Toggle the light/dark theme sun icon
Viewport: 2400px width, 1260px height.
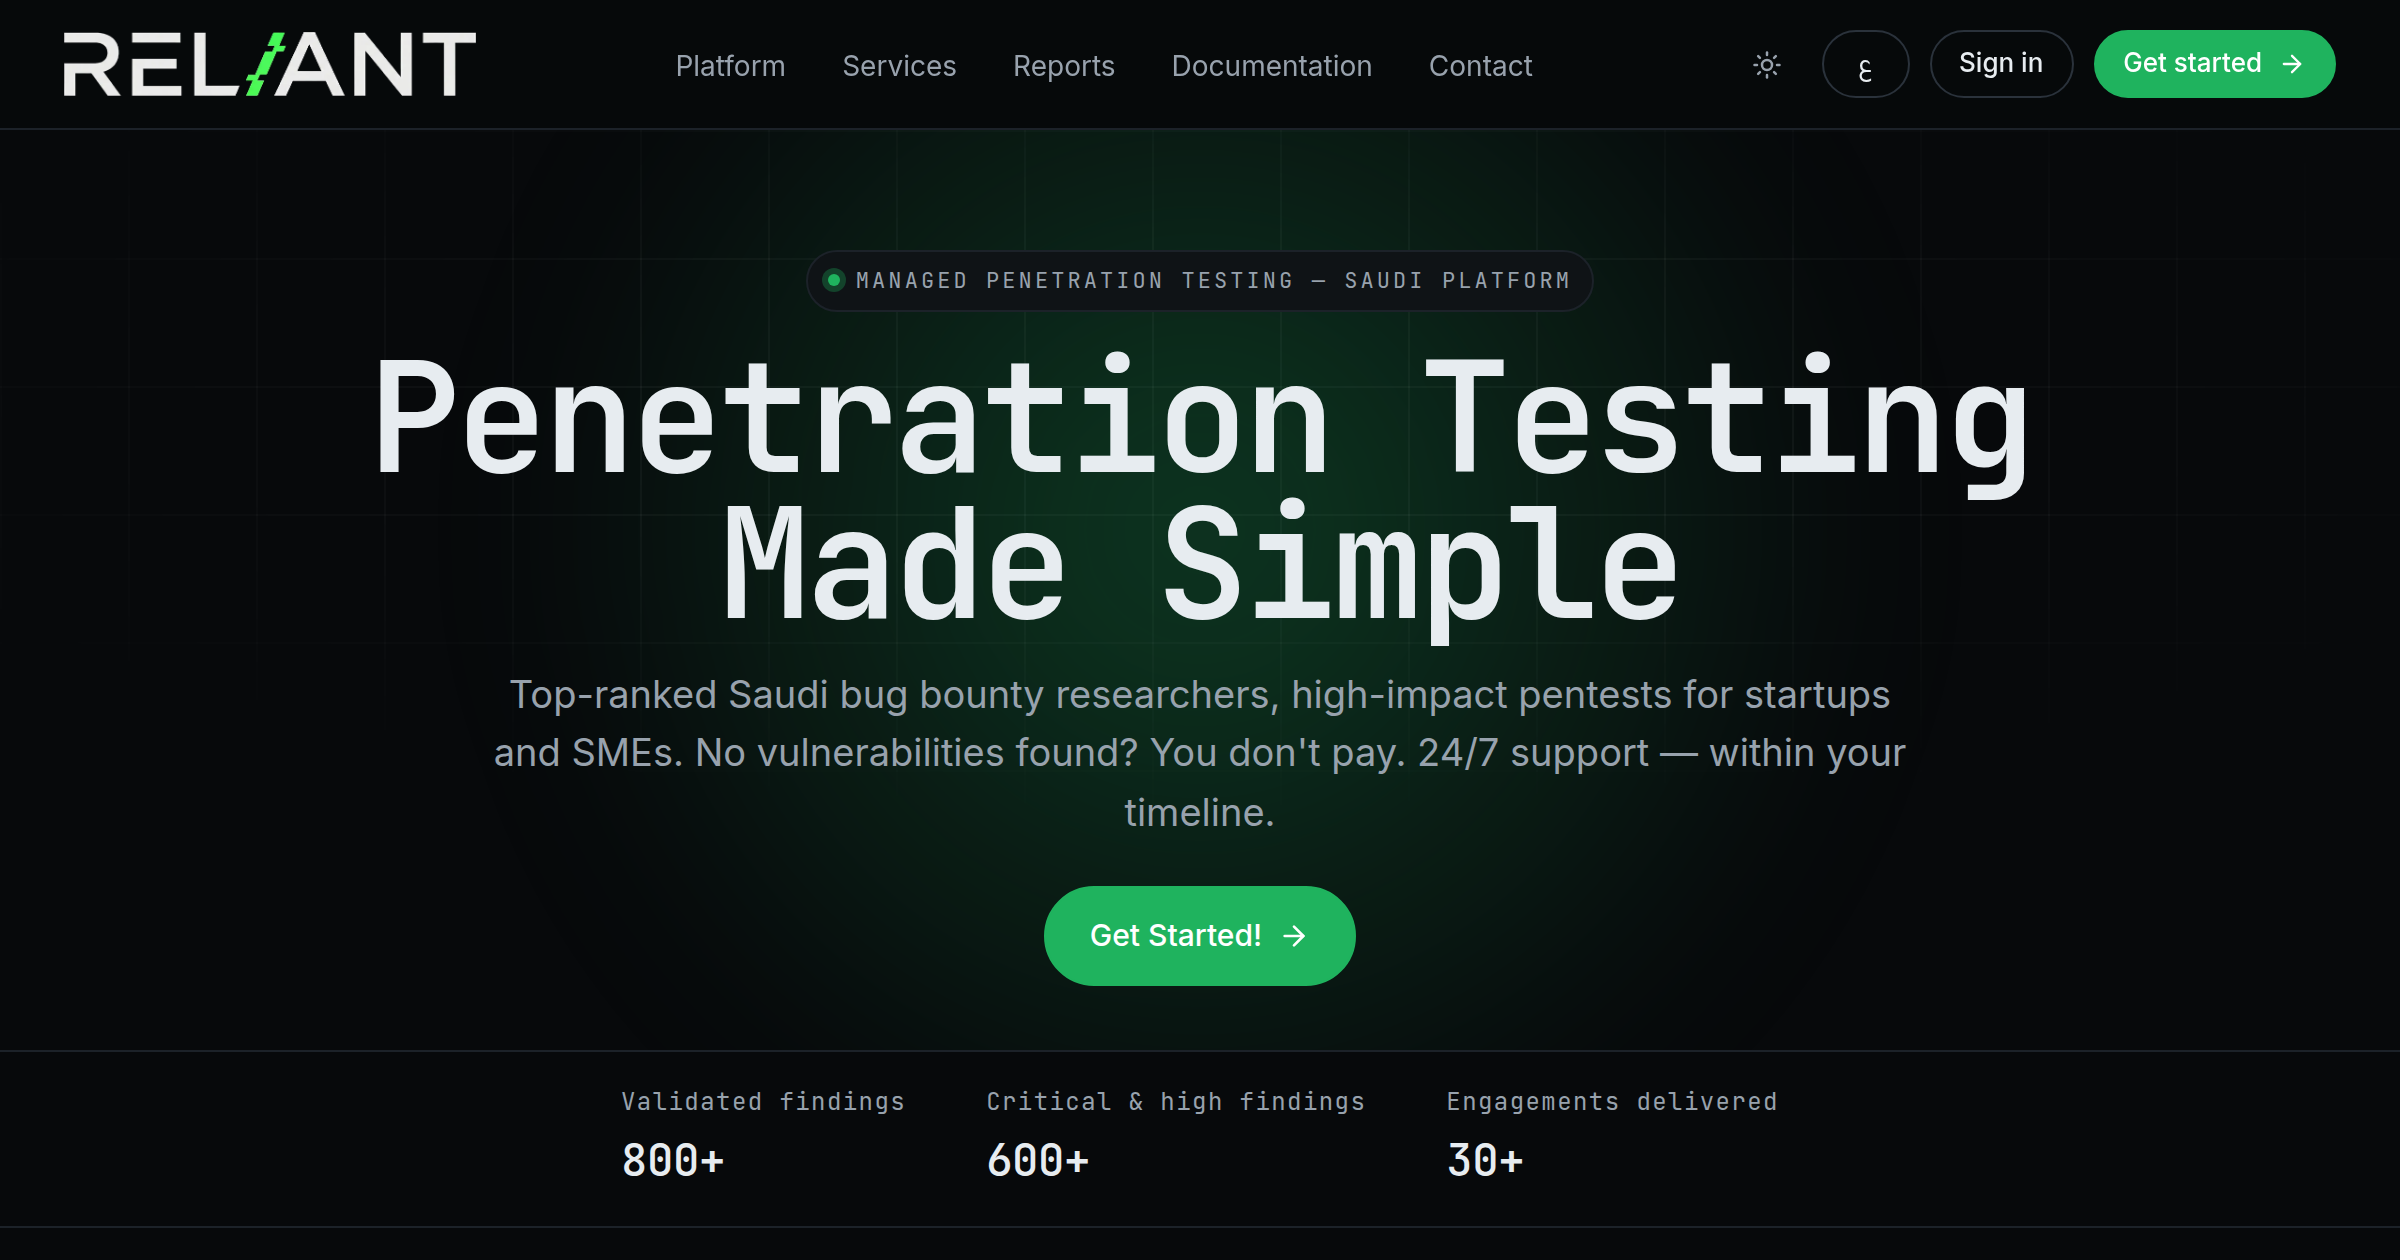coord(1767,65)
